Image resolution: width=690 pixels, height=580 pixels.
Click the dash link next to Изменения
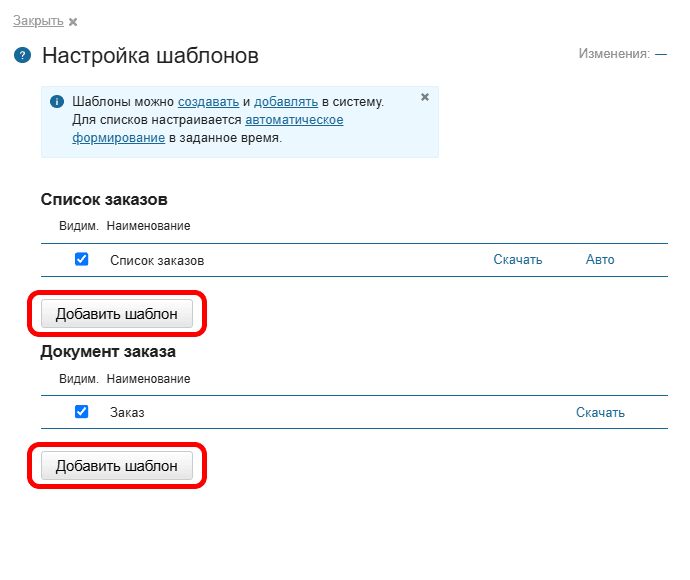(660, 53)
